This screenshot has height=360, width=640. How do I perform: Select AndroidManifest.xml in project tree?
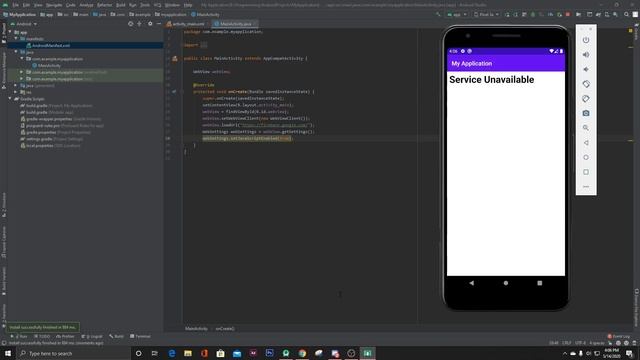pyautogui.click(x=51, y=45)
